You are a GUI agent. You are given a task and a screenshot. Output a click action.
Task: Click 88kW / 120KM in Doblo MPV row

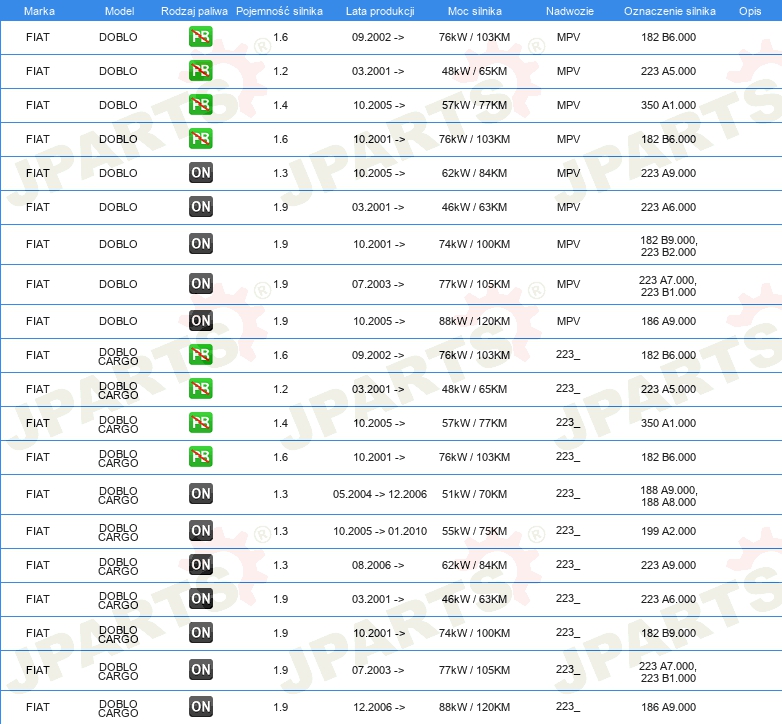pos(474,321)
